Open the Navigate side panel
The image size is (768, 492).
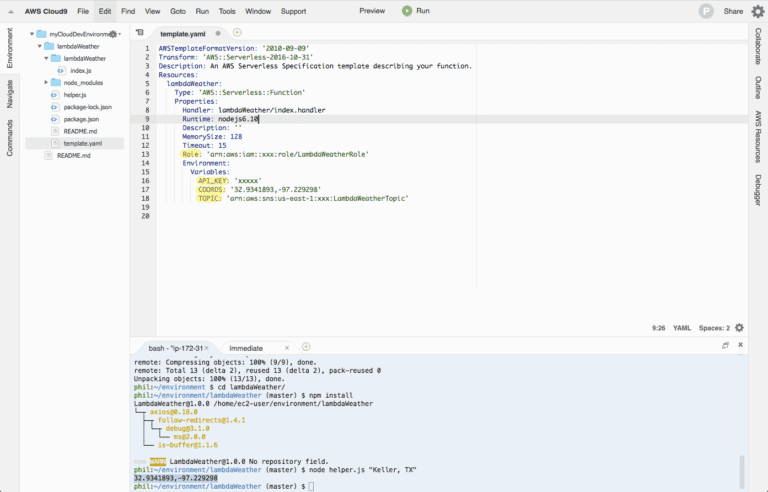[10, 94]
